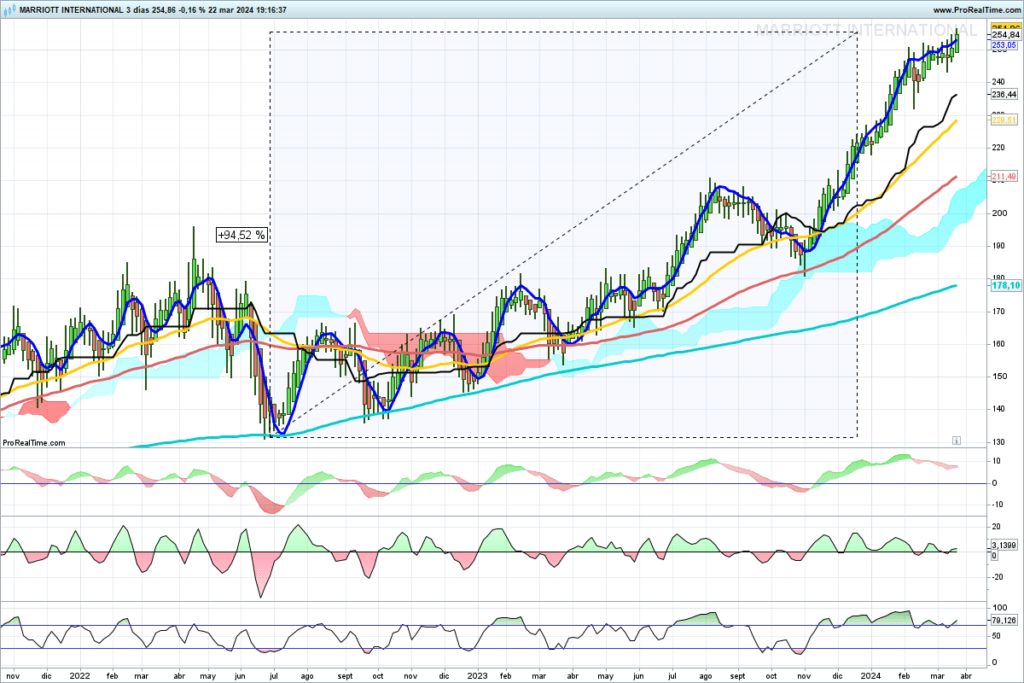
Task: Click the red 211,49 average label
Action: coord(1004,176)
